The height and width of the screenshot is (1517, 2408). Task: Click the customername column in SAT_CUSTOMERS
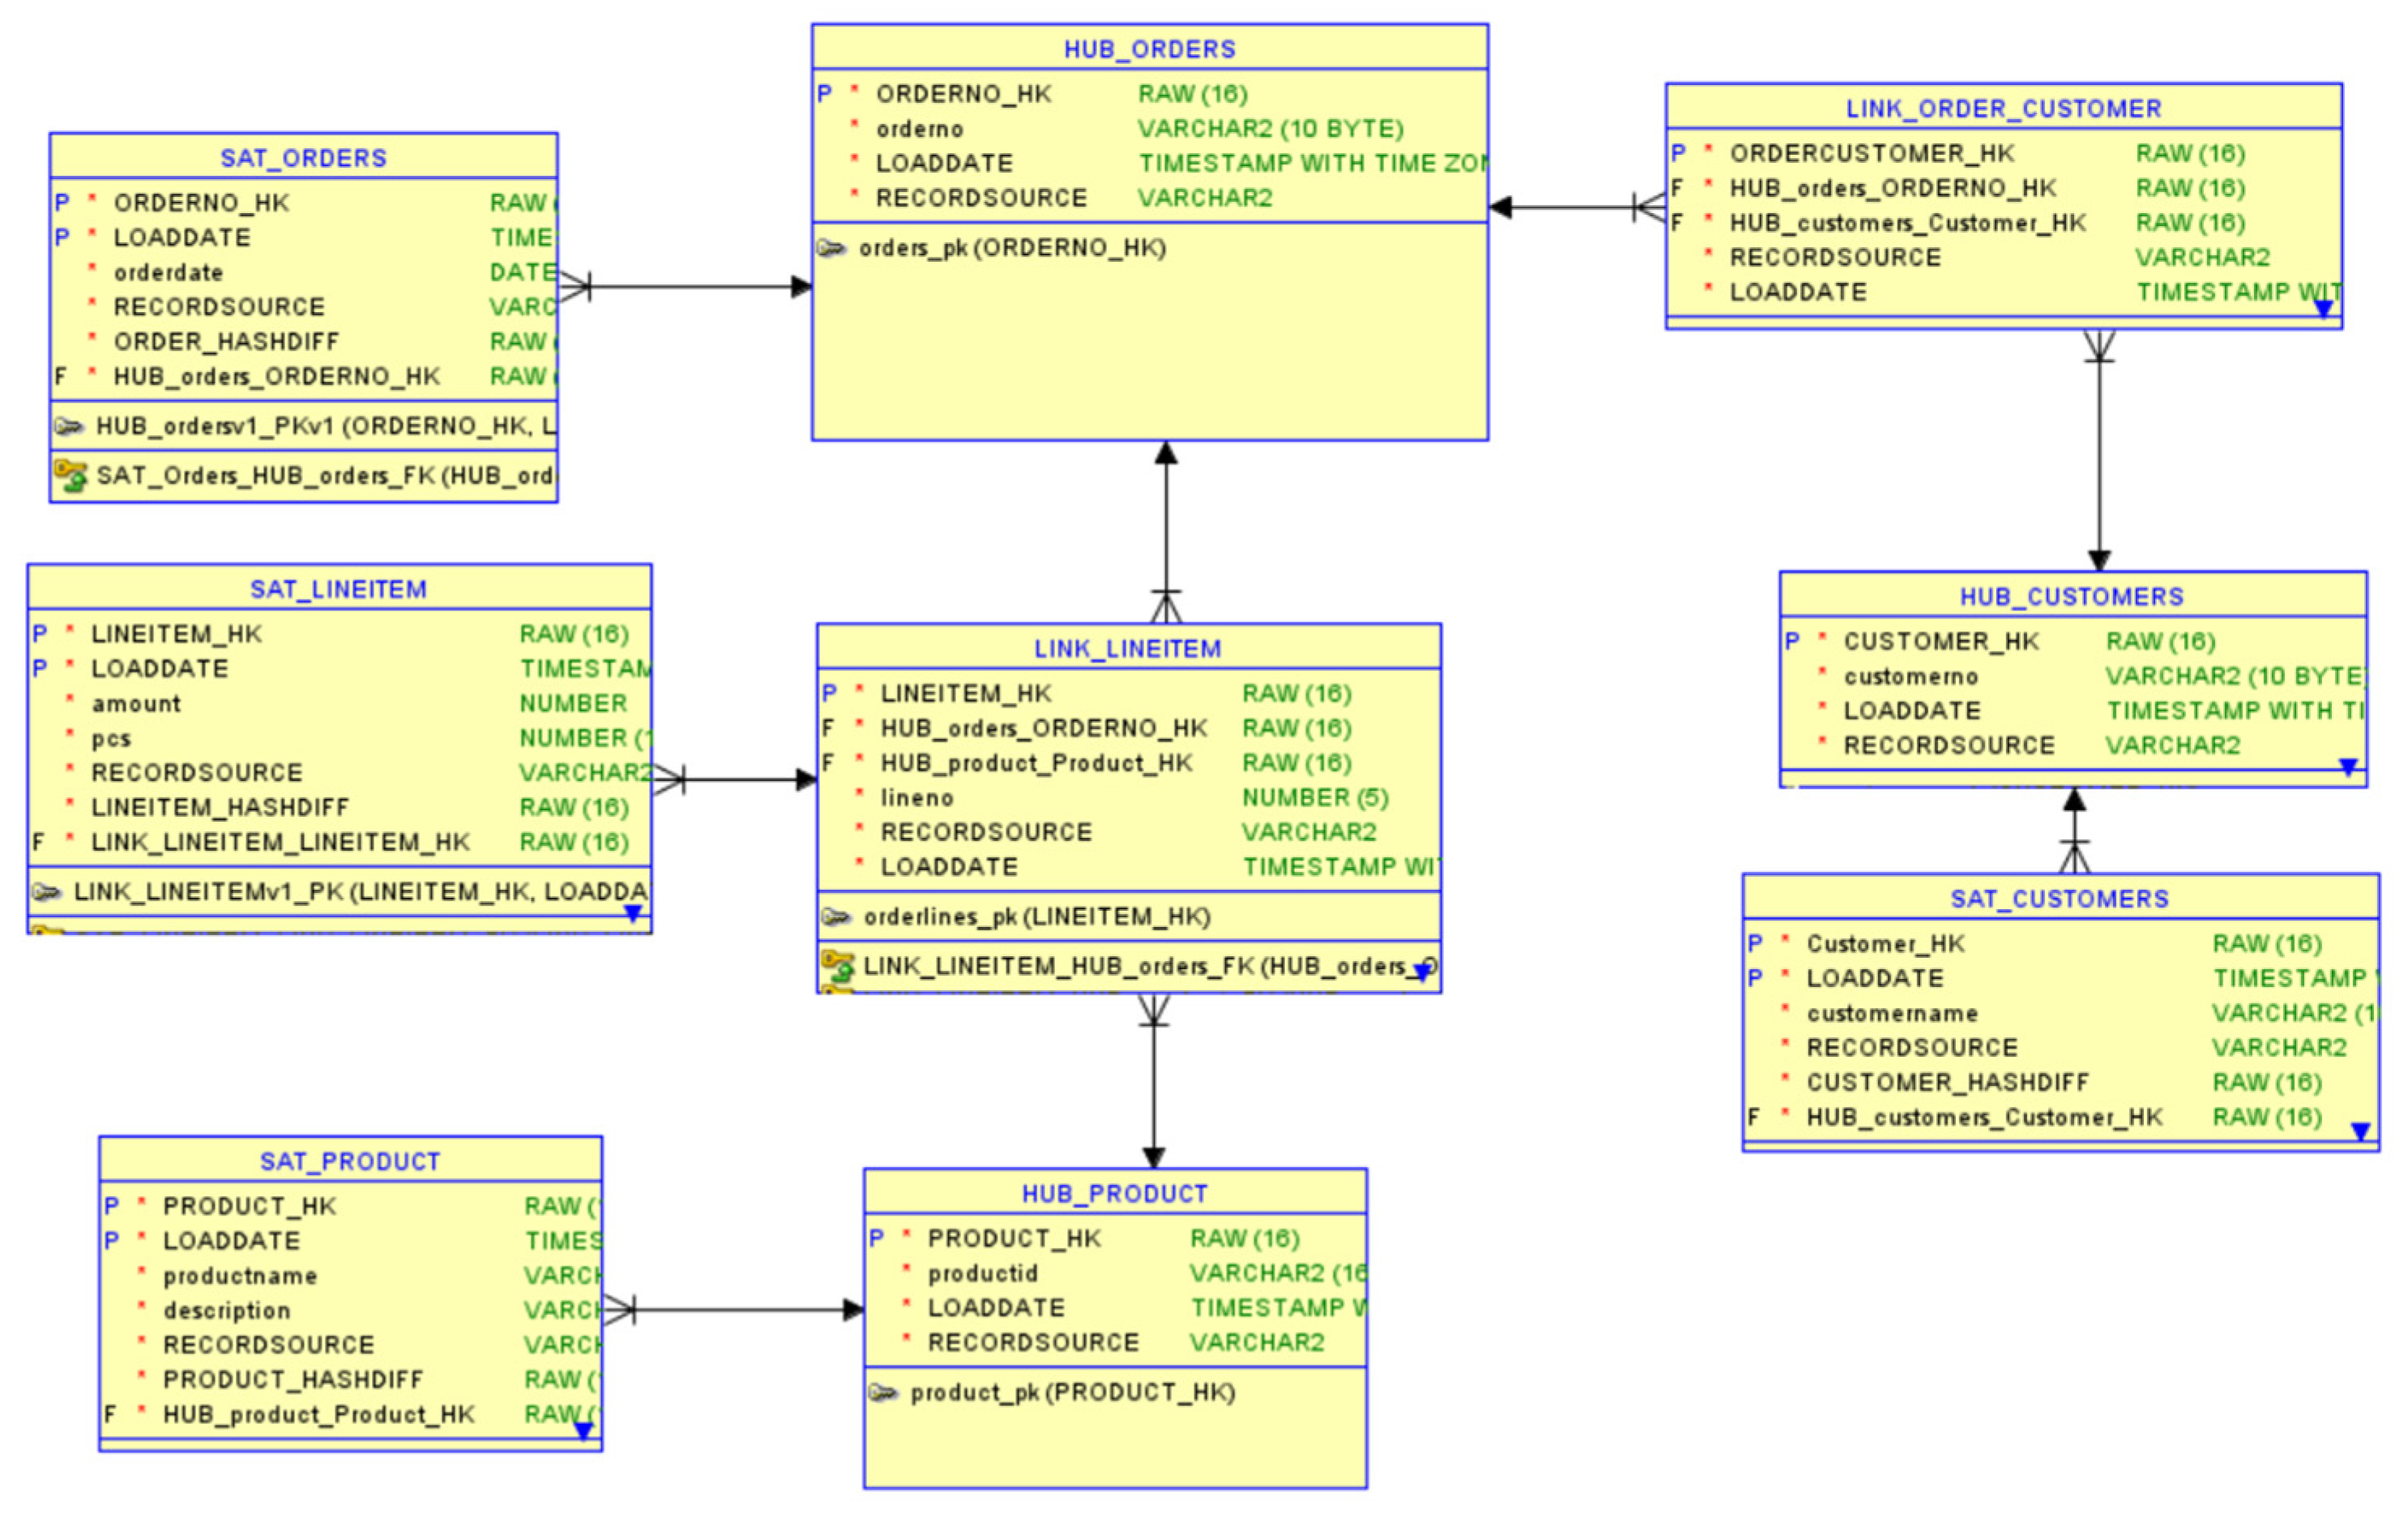click(x=1892, y=1014)
